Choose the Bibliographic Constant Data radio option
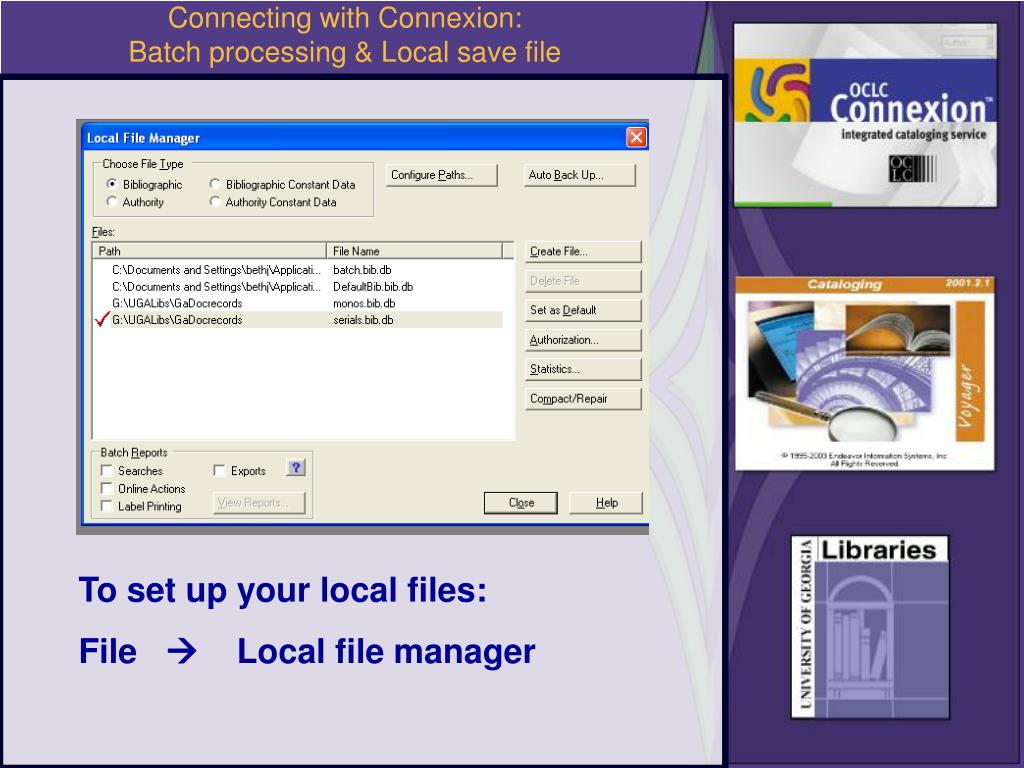 214,184
